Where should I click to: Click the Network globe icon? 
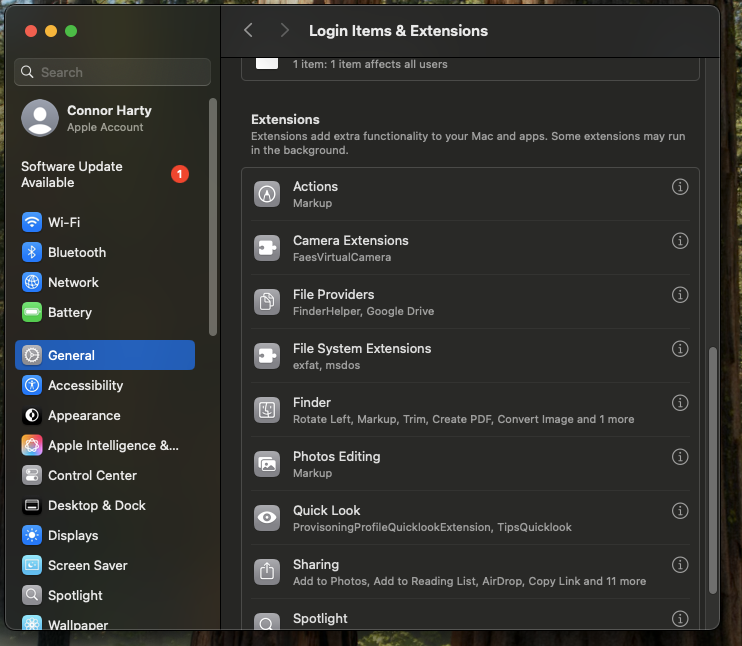pos(32,282)
